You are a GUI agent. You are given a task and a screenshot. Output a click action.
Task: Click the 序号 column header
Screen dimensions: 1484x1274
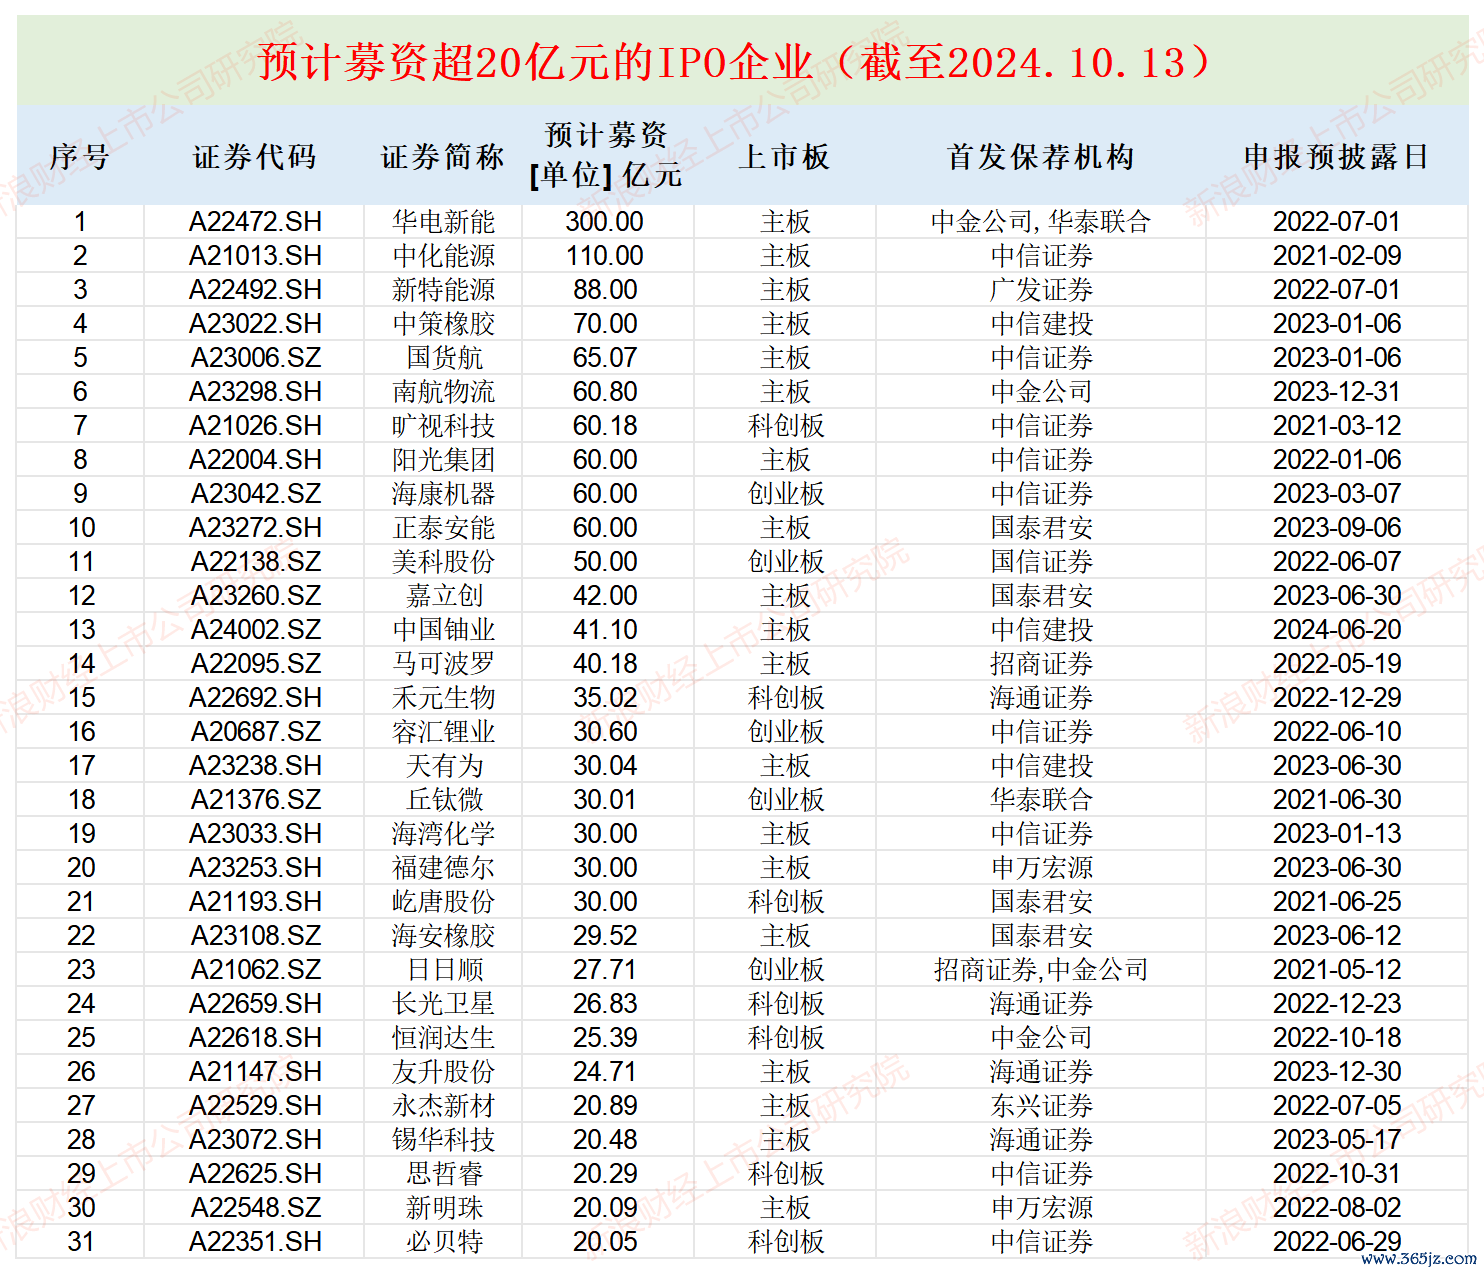[79, 157]
